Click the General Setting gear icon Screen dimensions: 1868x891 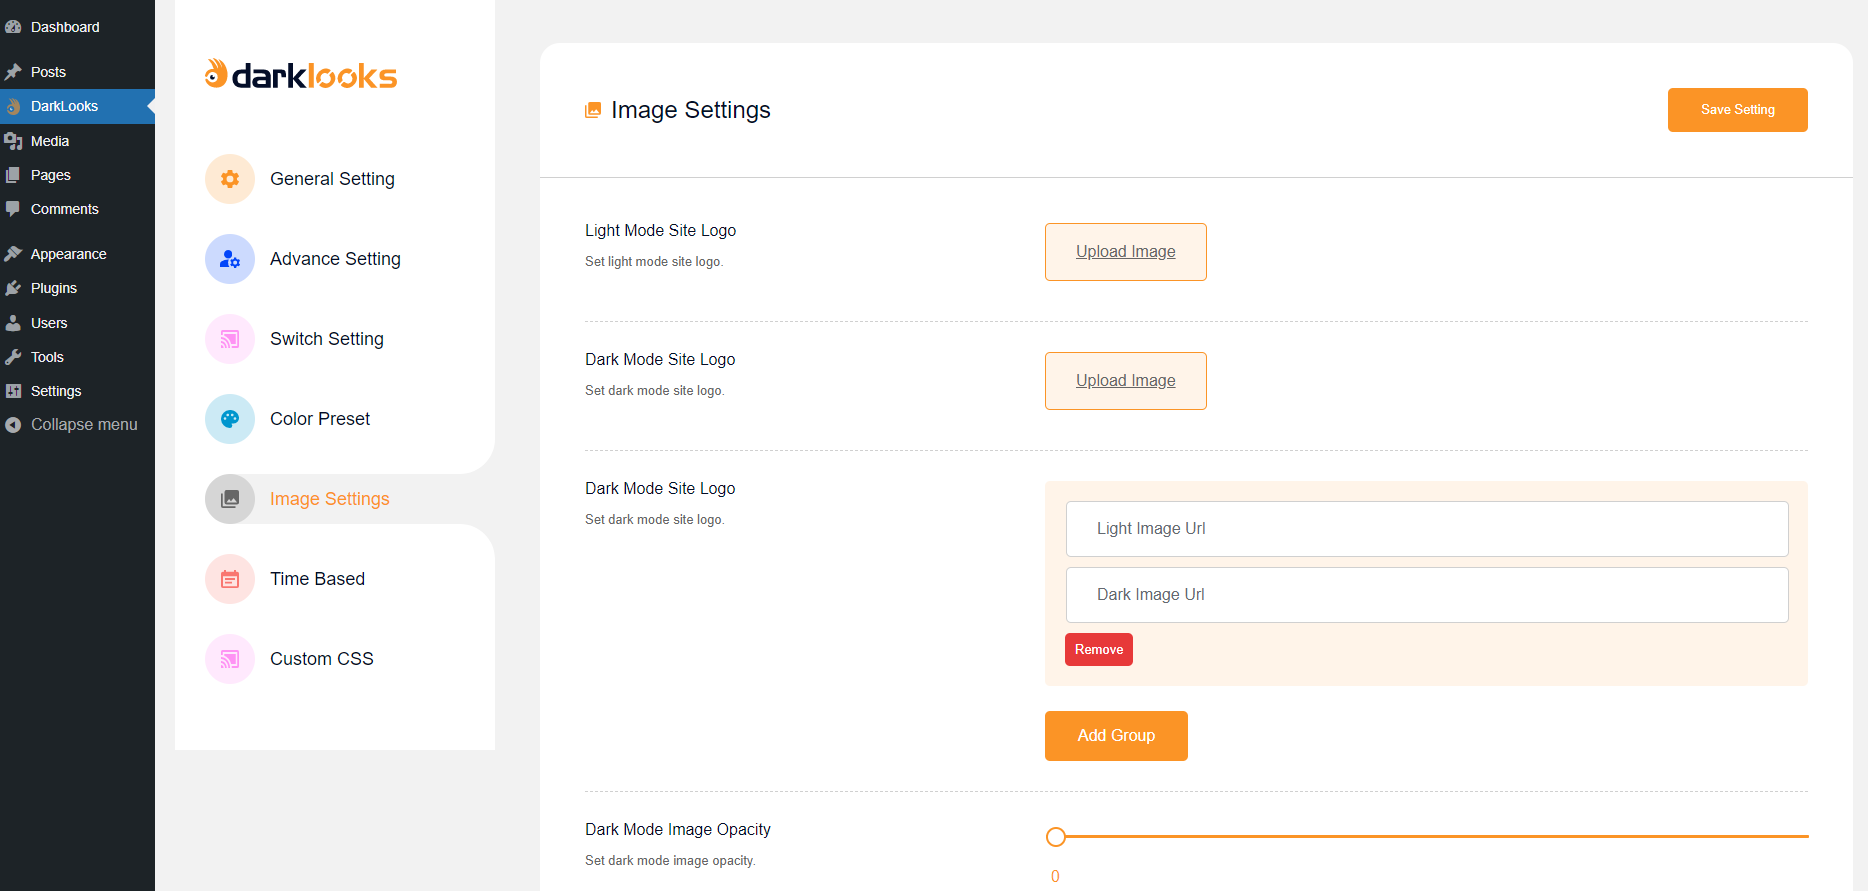point(230,179)
